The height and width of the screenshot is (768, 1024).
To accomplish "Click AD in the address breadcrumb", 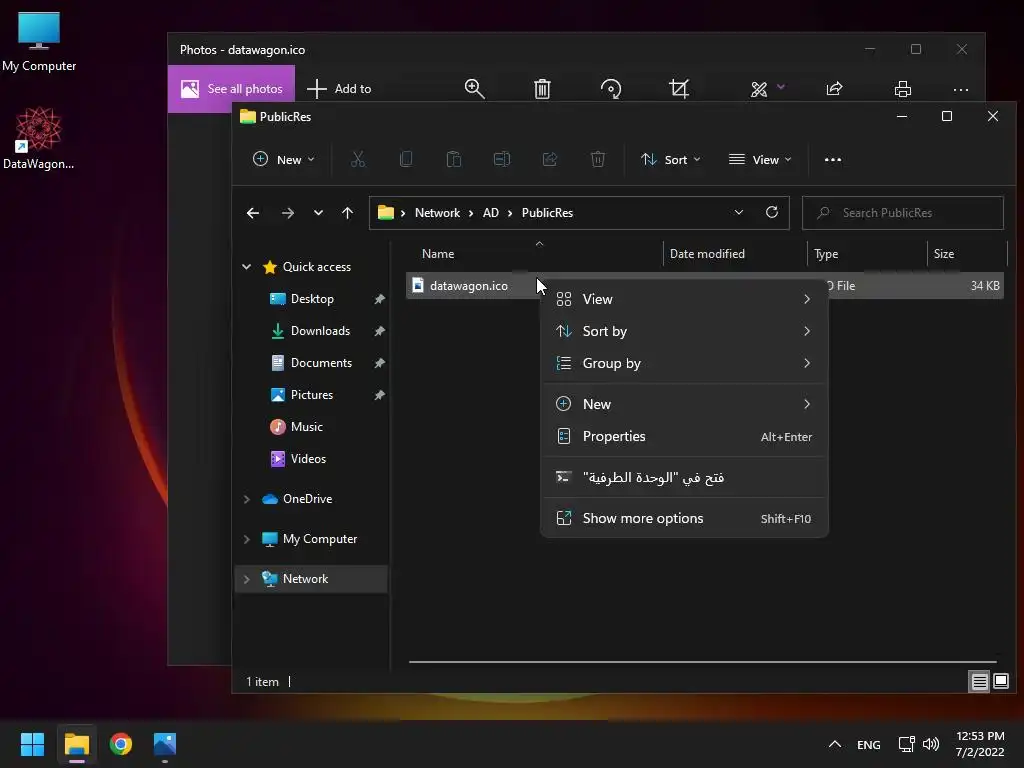I will (490, 213).
